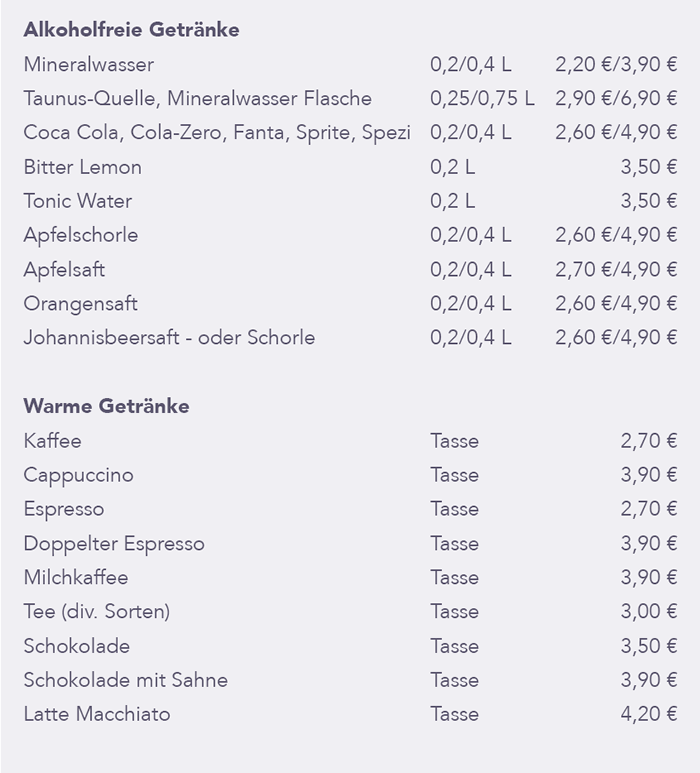700x773 pixels.
Task: Click the 0,25/0,75 L bottle size
Action: tap(482, 99)
